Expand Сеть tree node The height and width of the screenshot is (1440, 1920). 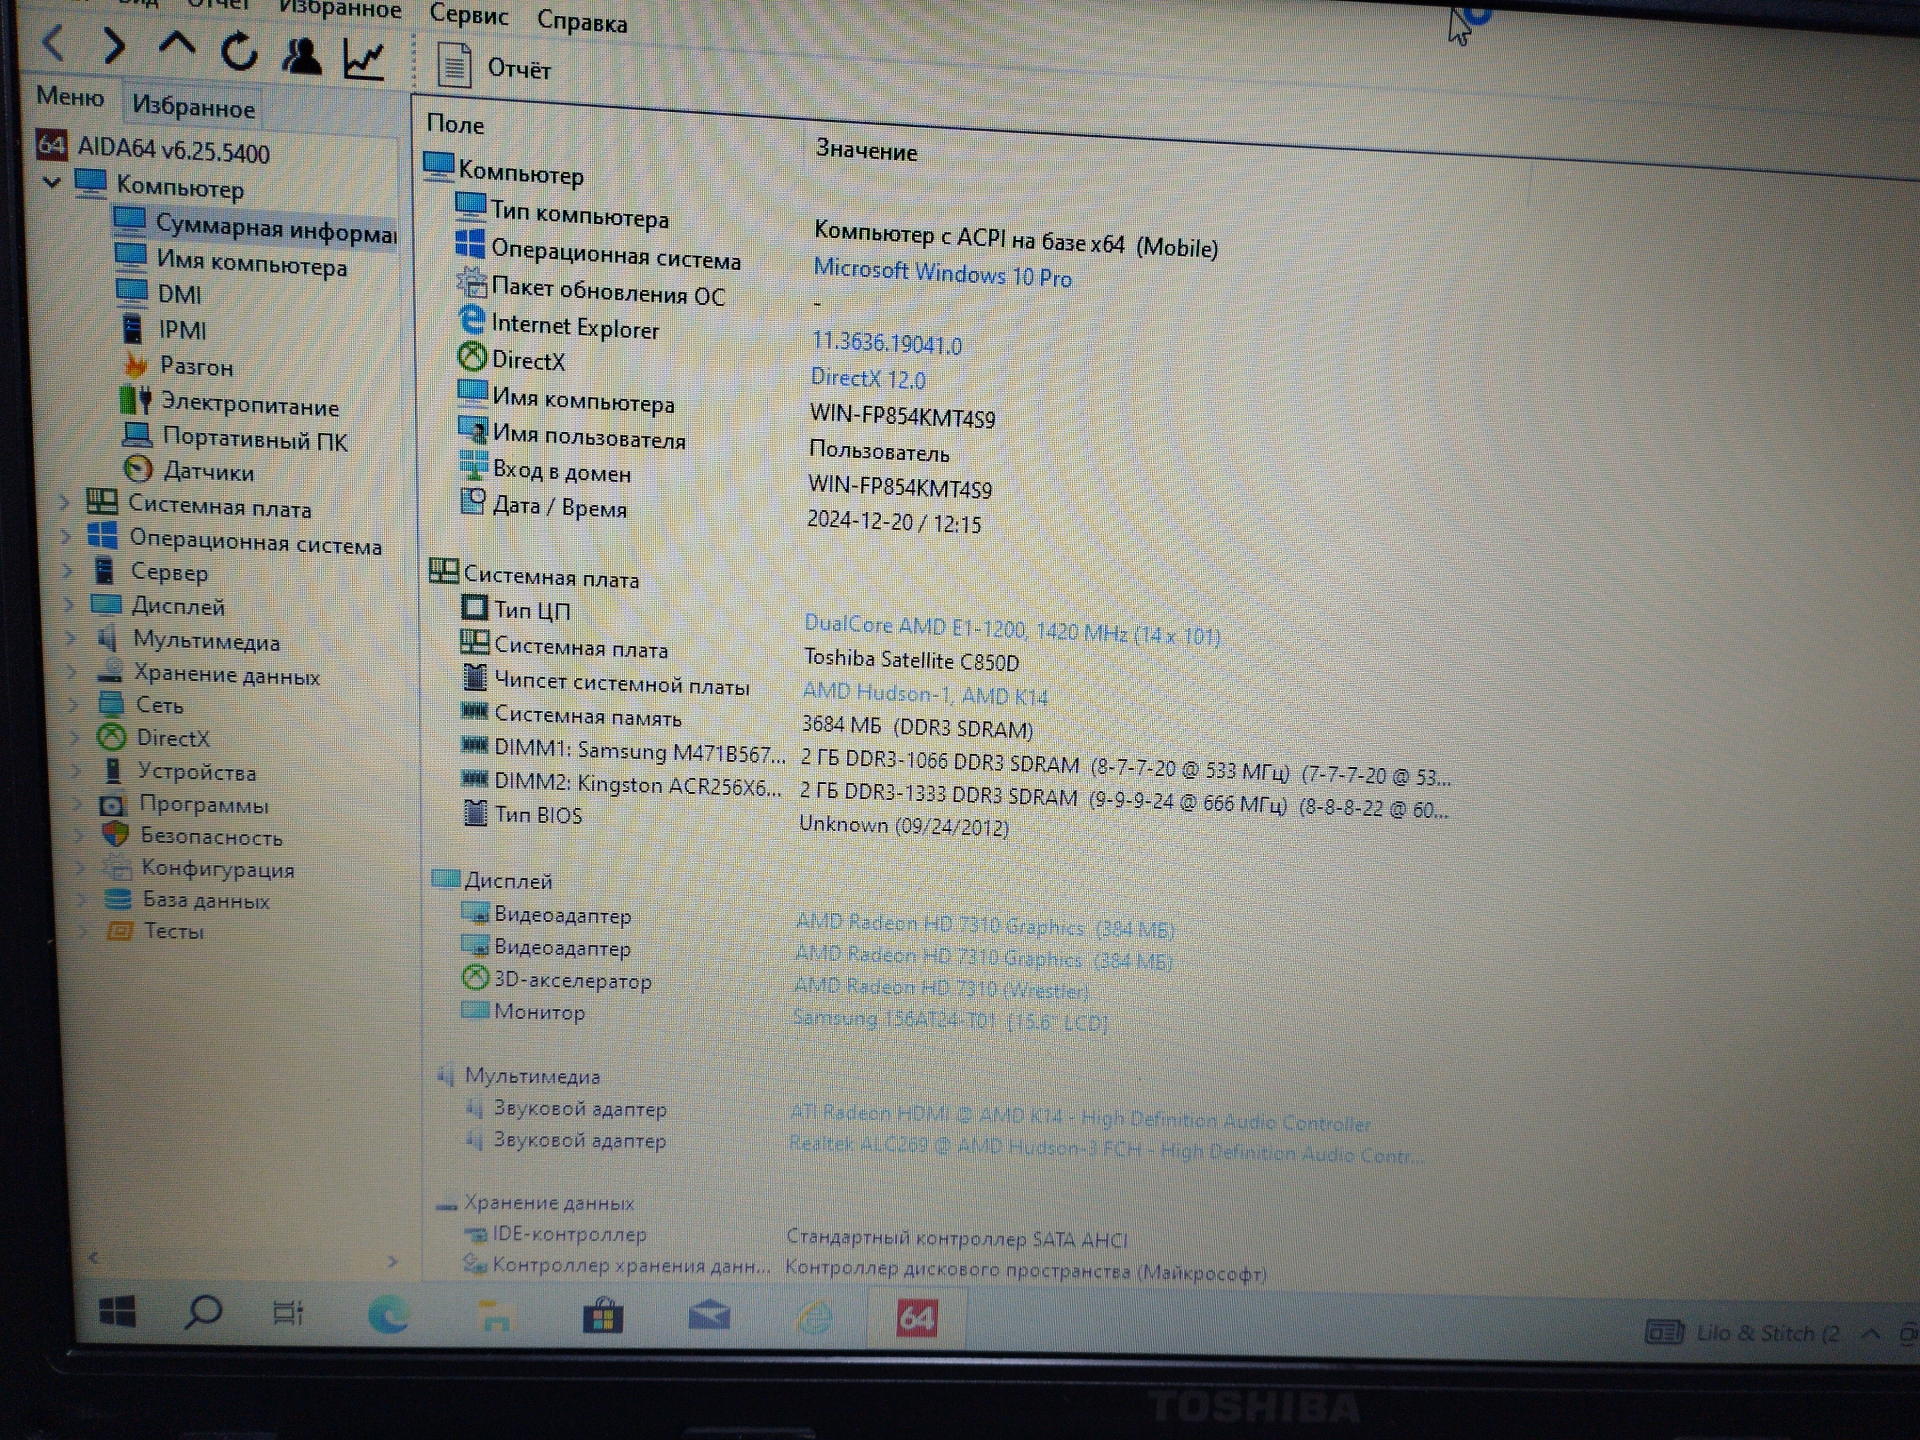[73, 704]
